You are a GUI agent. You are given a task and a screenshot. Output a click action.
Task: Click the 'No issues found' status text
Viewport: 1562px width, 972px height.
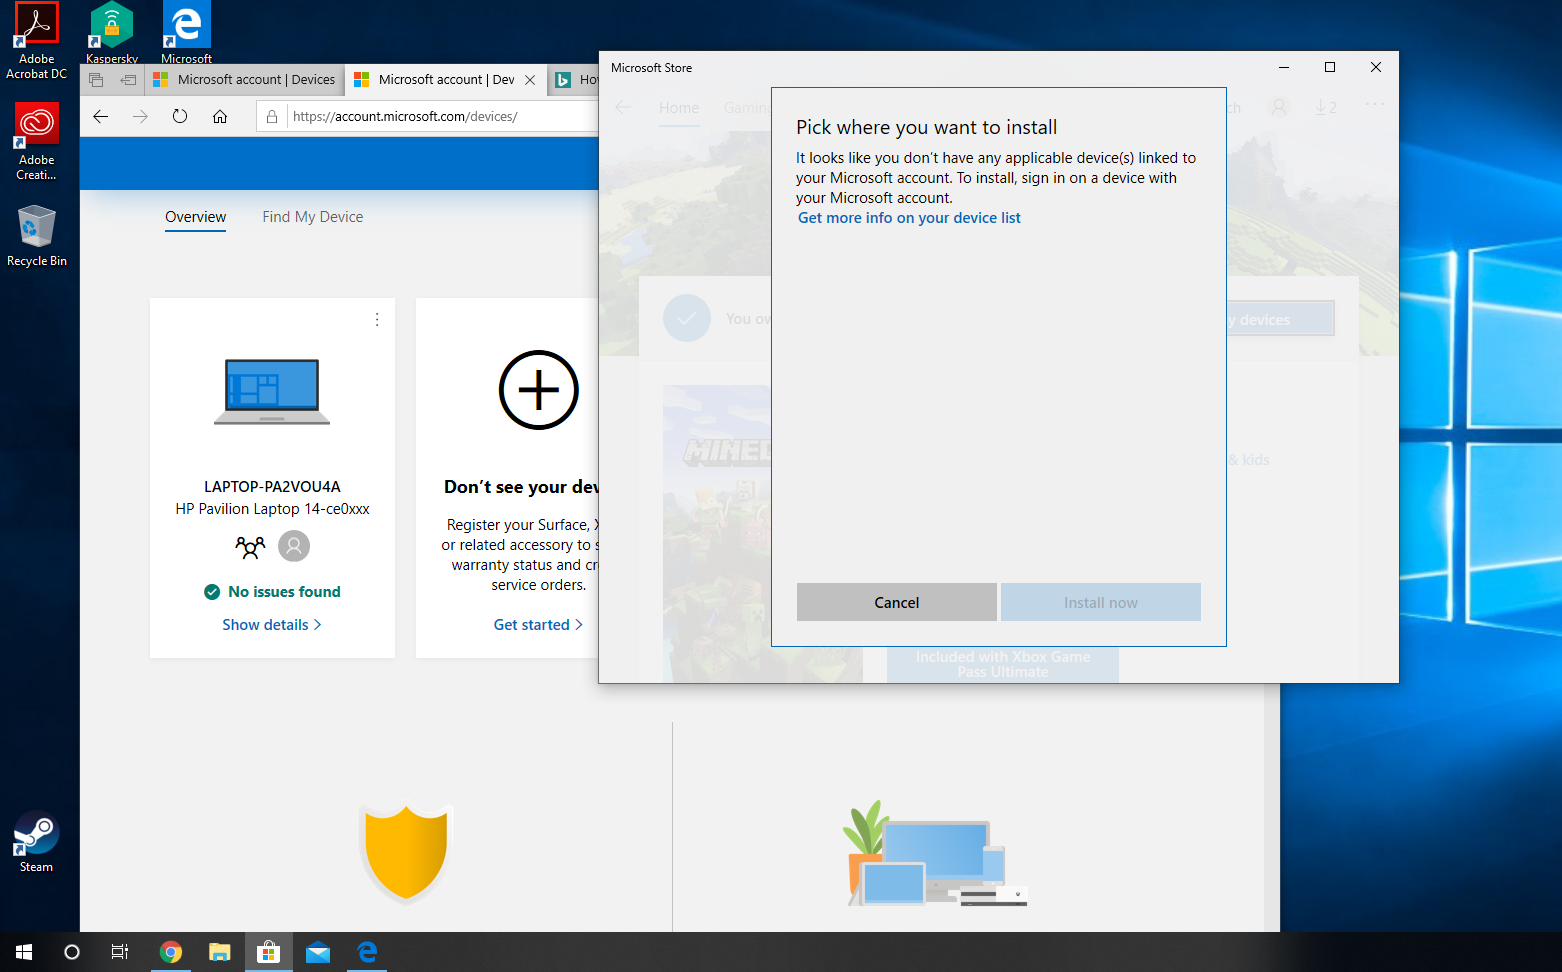(x=284, y=592)
